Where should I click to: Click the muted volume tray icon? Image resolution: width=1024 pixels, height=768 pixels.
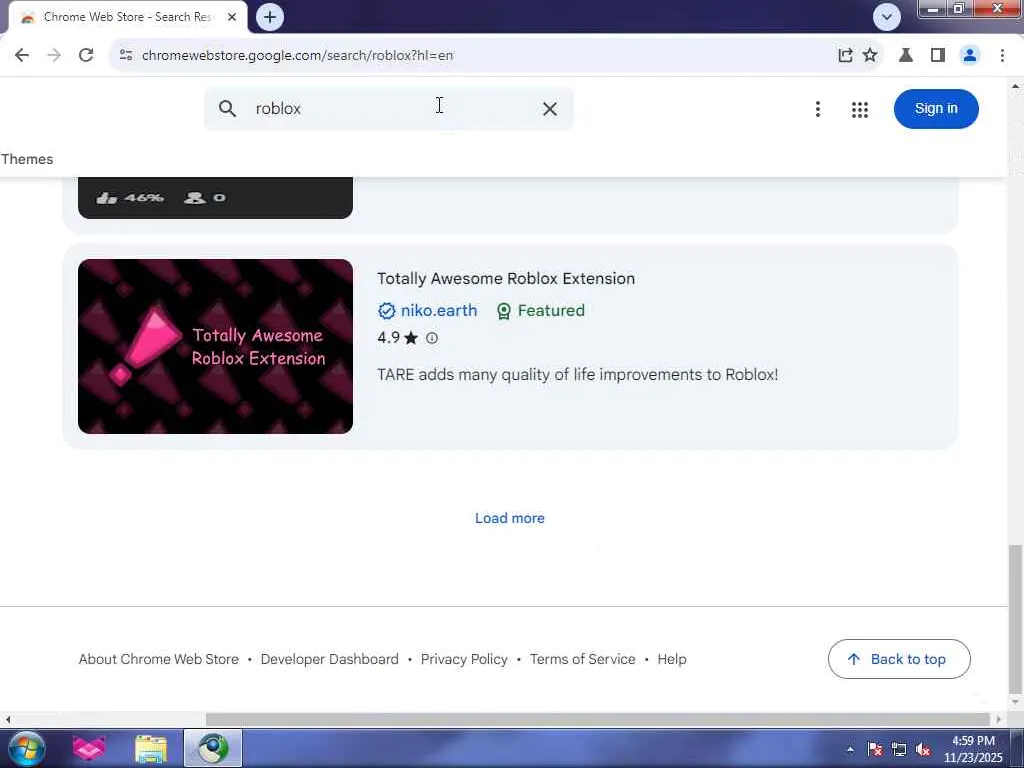(x=923, y=749)
